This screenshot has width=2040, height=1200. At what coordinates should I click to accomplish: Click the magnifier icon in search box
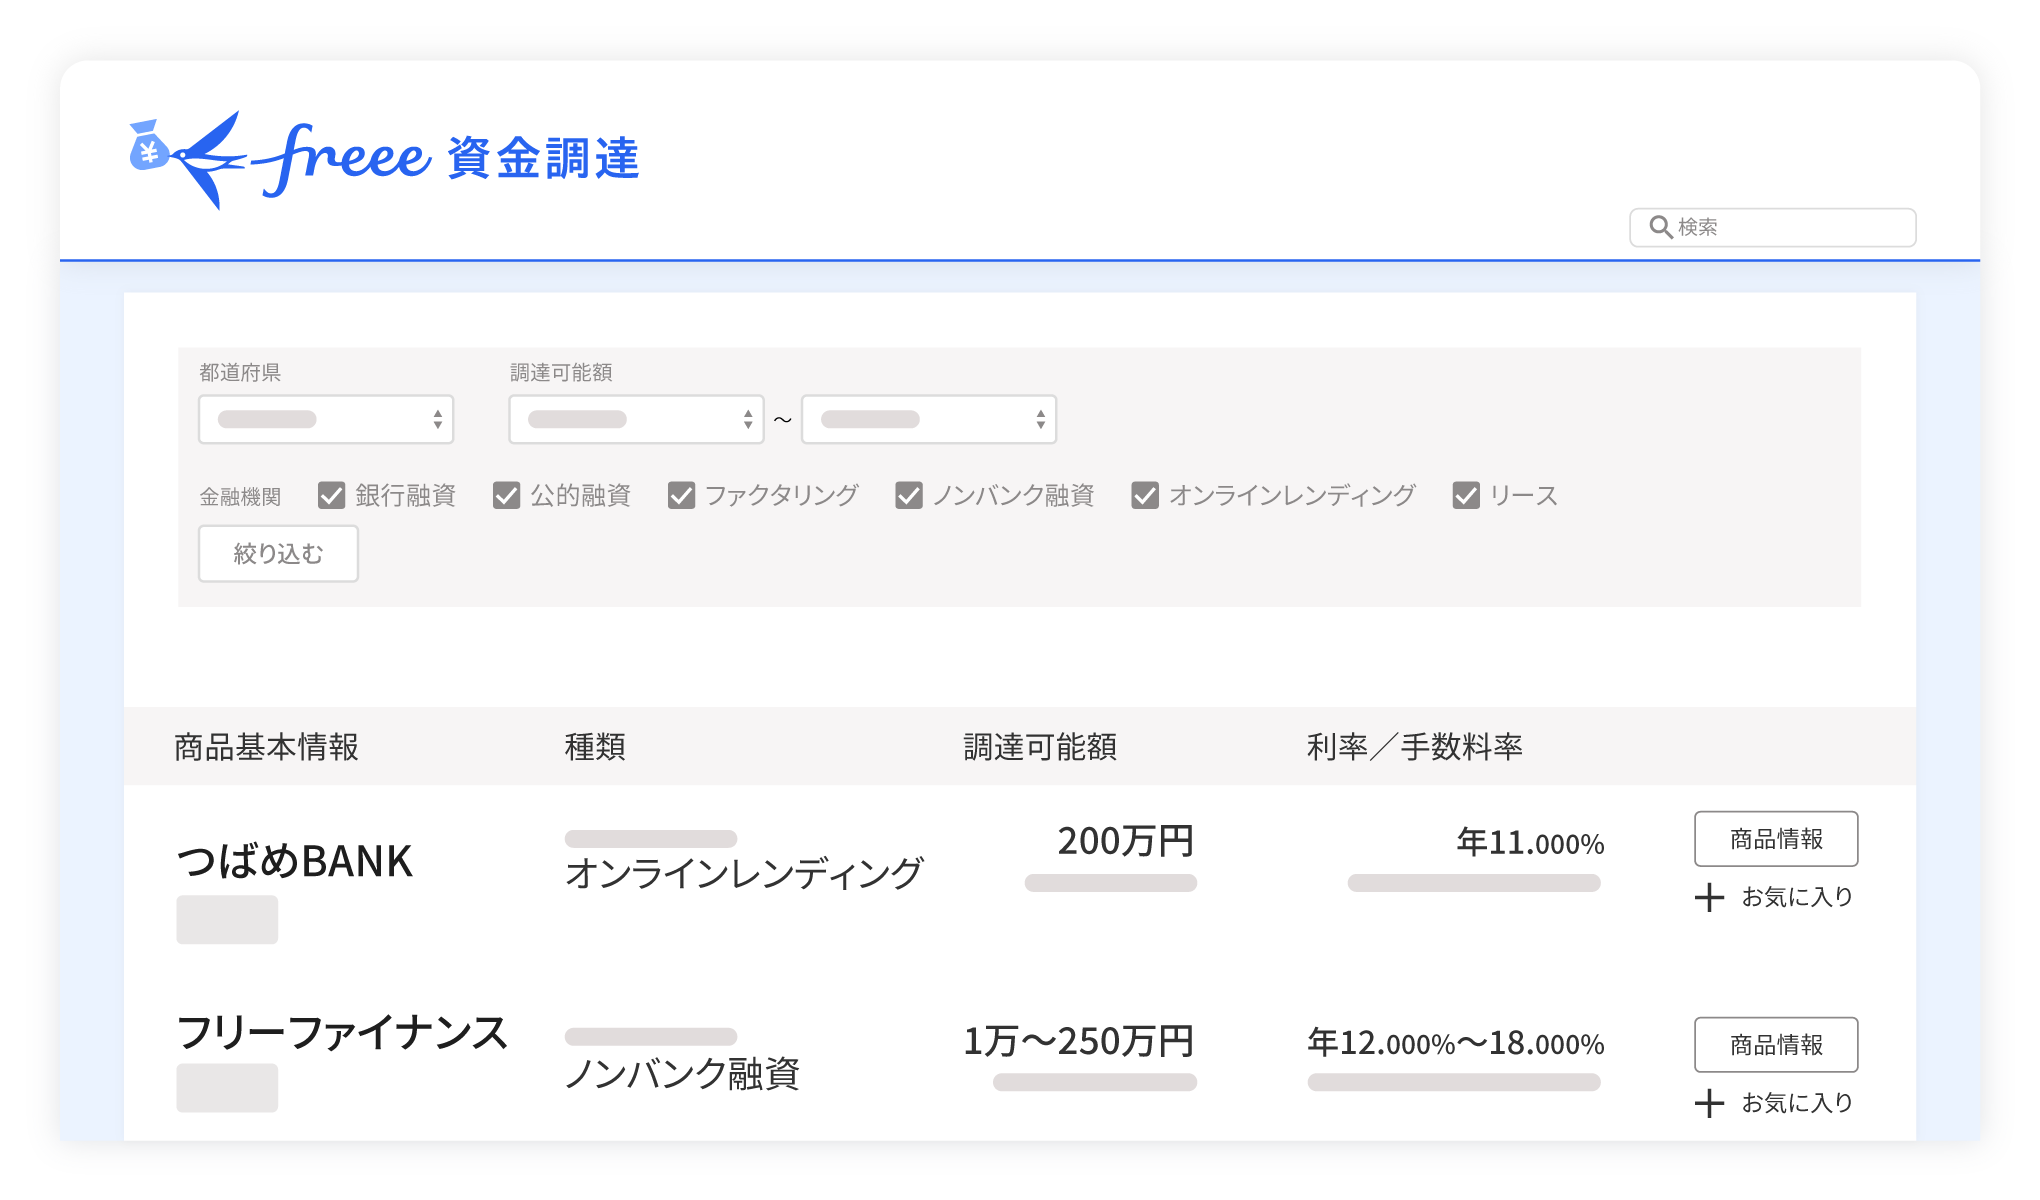[1660, 227]
